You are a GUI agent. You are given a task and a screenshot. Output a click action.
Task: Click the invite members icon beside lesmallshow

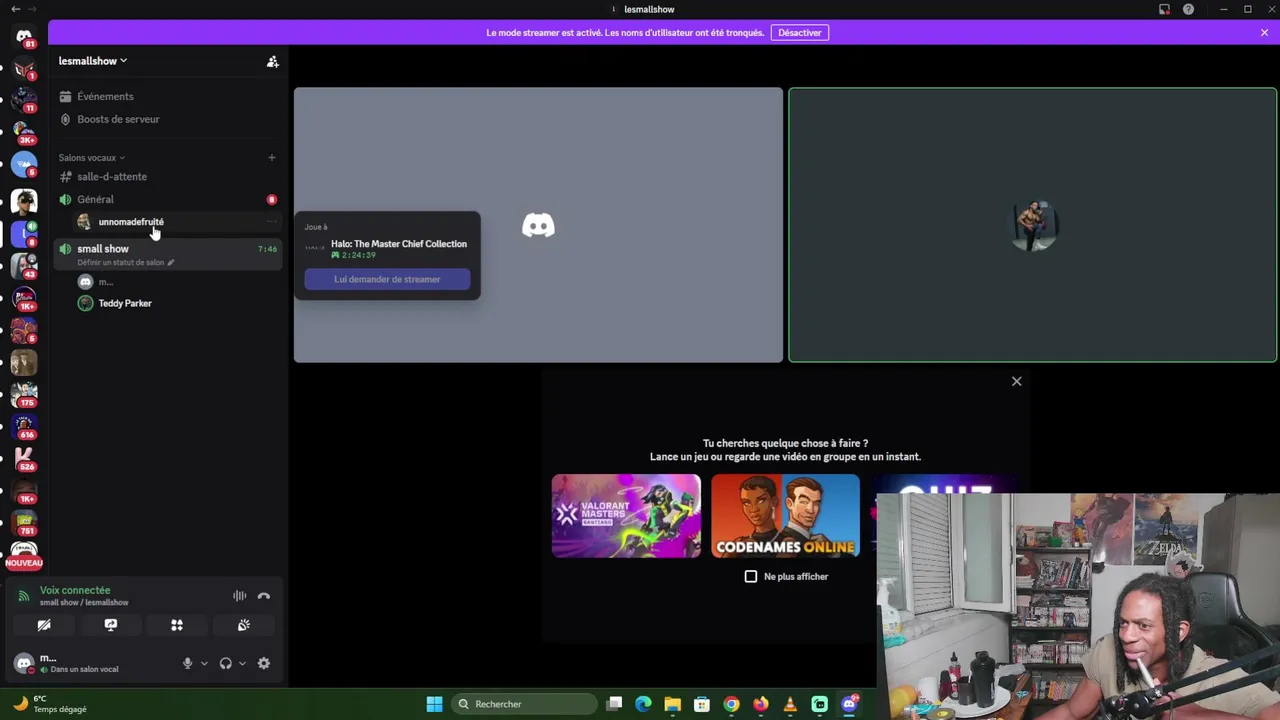coord(272,61)
